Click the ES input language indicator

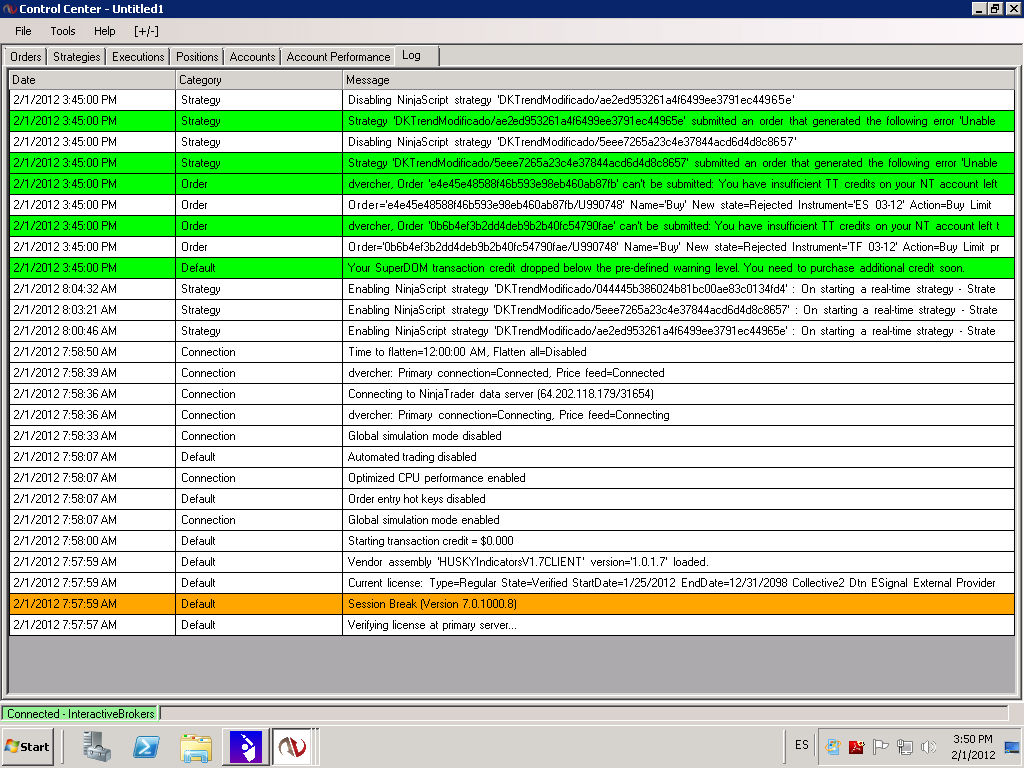pyautogui.click(x=801, y=744)
